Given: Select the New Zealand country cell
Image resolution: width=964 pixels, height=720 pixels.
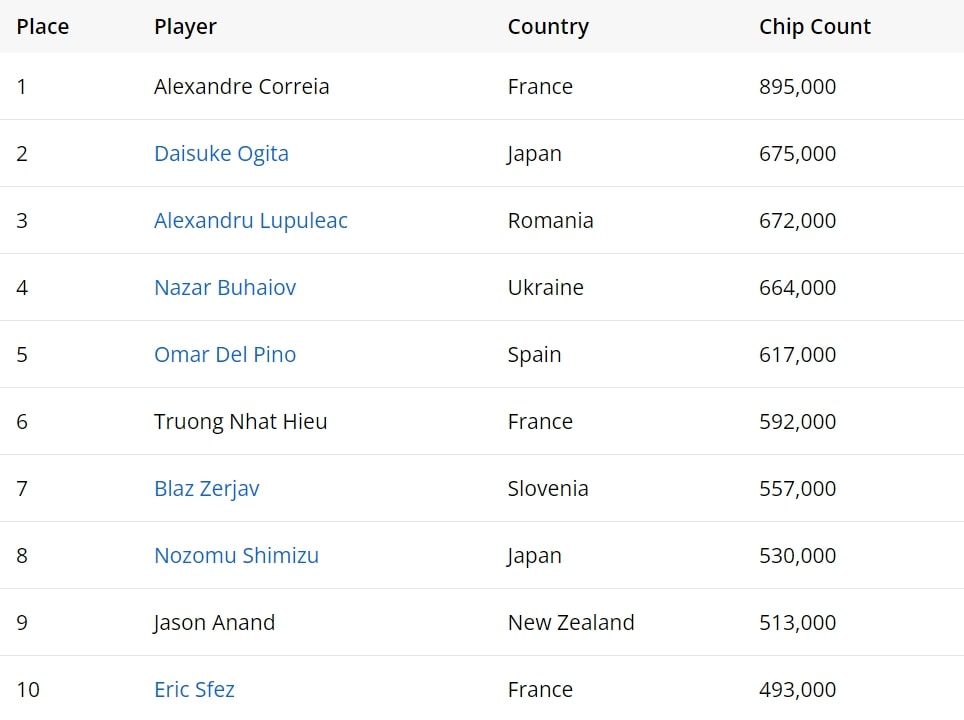Looking at the screenshot, I should pyautogui.click(x=571, y=623).
